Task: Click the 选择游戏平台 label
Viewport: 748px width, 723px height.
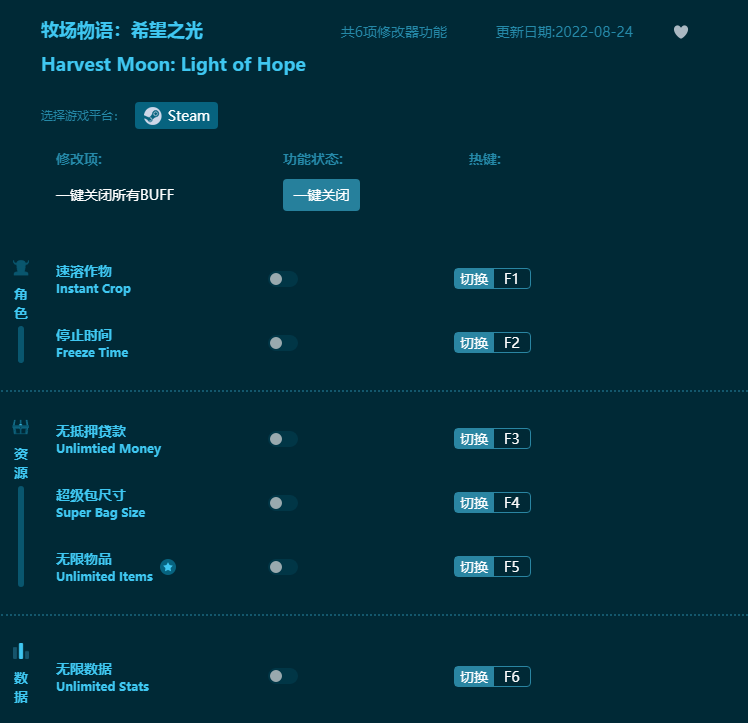Action: [x=79, y=115]
